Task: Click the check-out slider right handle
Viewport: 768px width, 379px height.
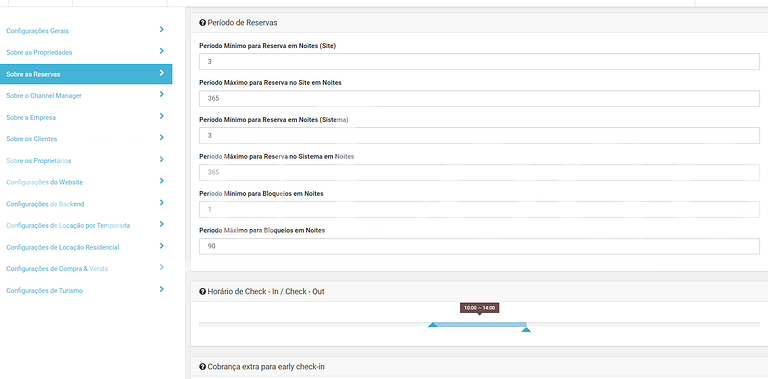Action: [526, 330]
